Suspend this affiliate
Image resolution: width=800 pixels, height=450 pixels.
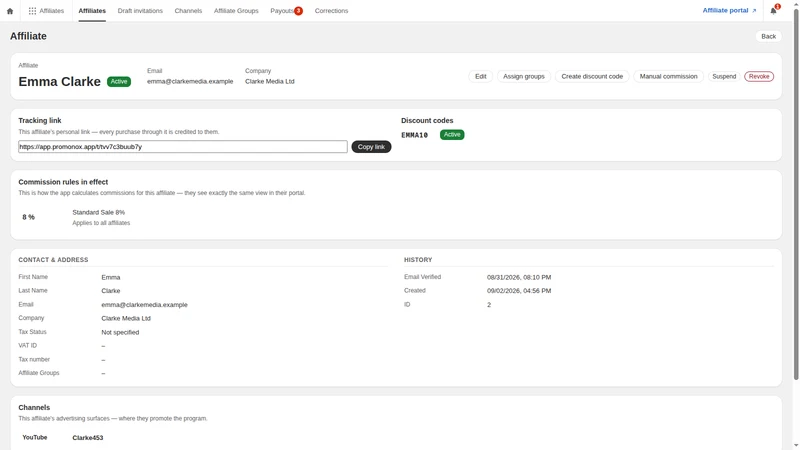724,77
